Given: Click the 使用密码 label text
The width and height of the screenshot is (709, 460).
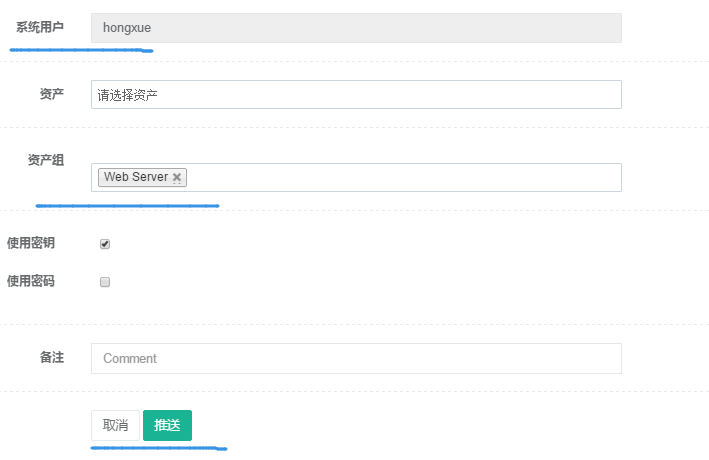Looking at the screenshot, I should click(31, 281).
